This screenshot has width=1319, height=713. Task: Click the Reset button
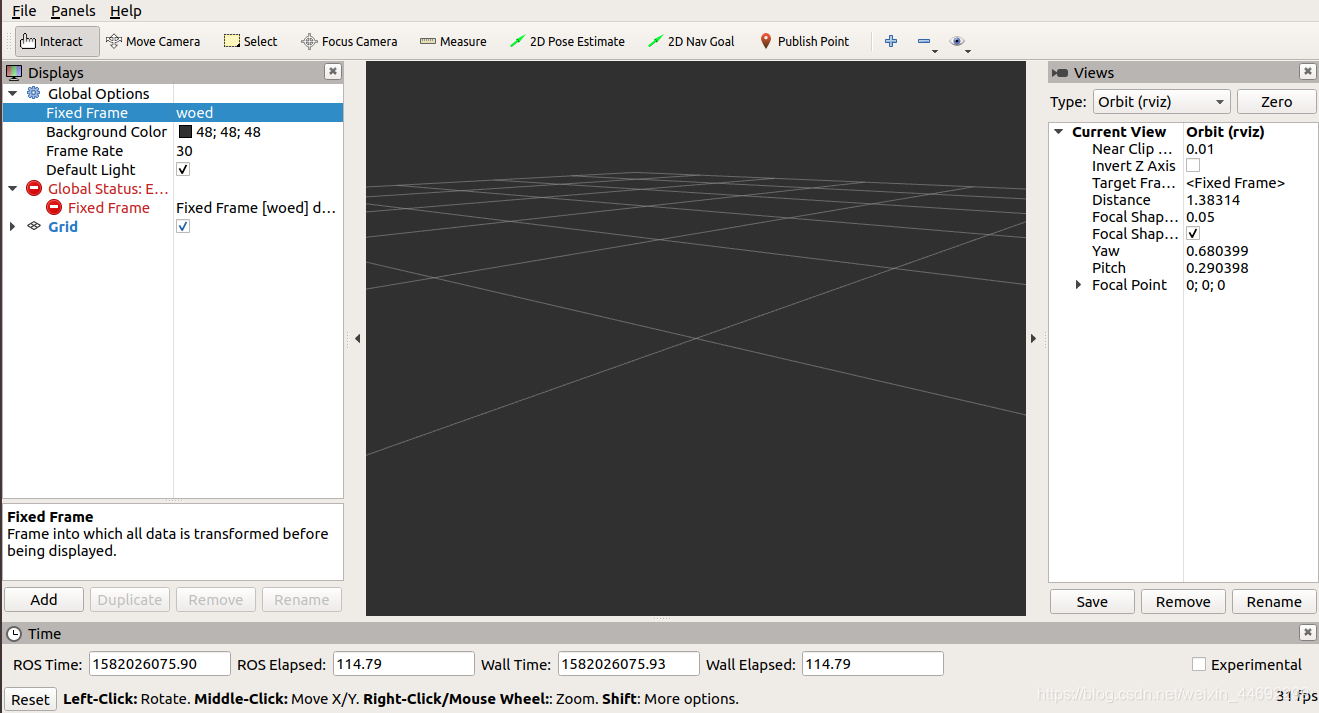pyautogui.click(x=30, y=699)
